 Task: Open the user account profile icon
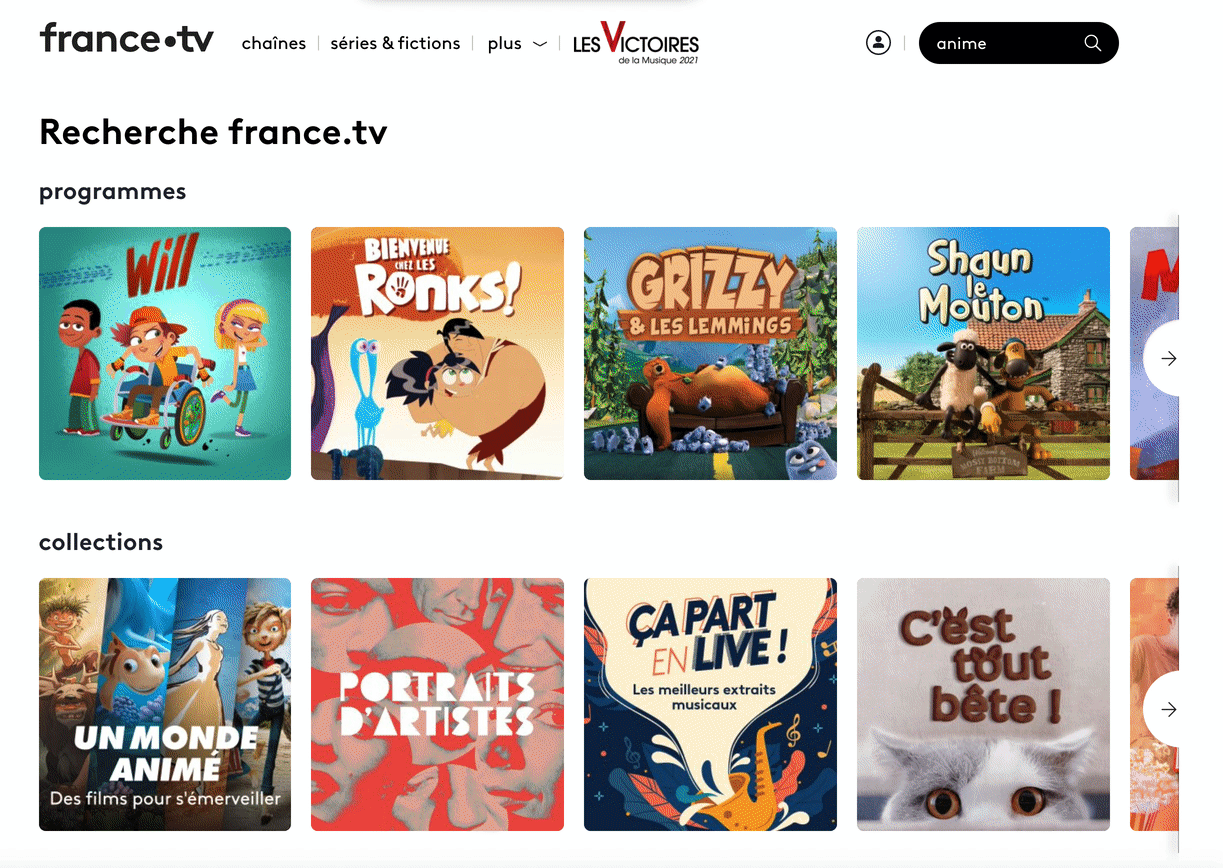coord(878,43)
